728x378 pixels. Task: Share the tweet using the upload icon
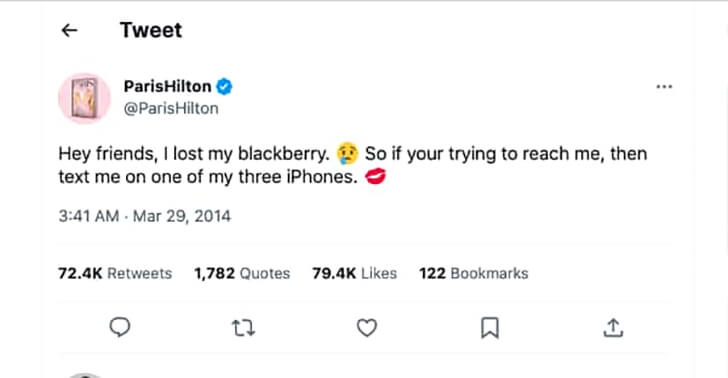click(613, 328)
